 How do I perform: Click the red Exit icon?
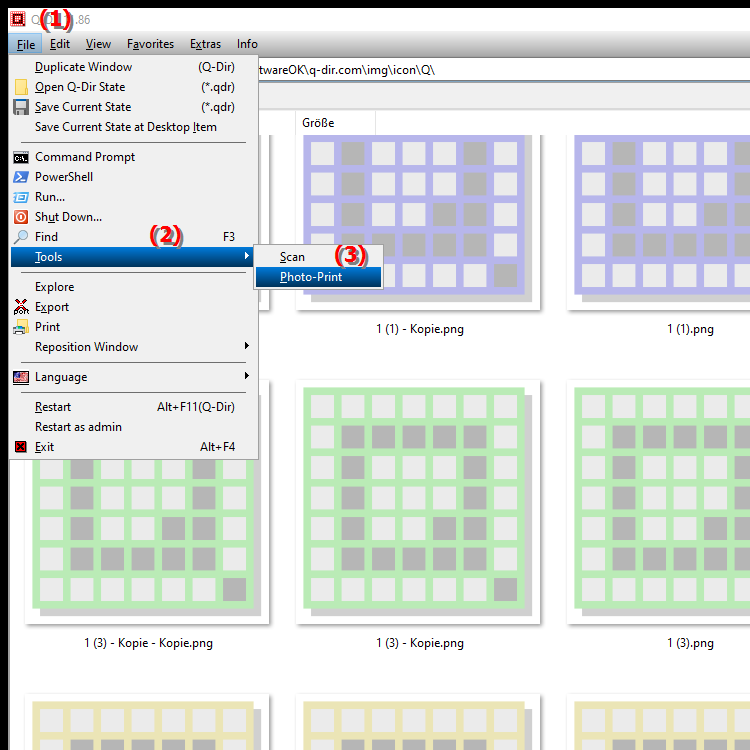(21, 447)
